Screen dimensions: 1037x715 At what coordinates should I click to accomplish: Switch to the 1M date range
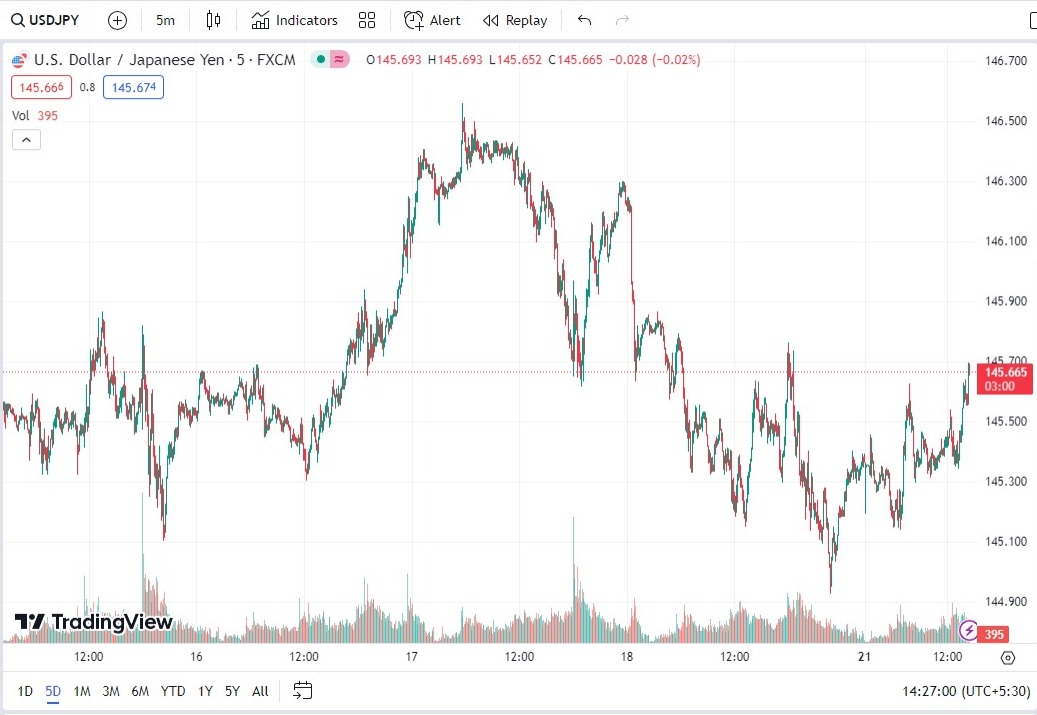point(82,691)
